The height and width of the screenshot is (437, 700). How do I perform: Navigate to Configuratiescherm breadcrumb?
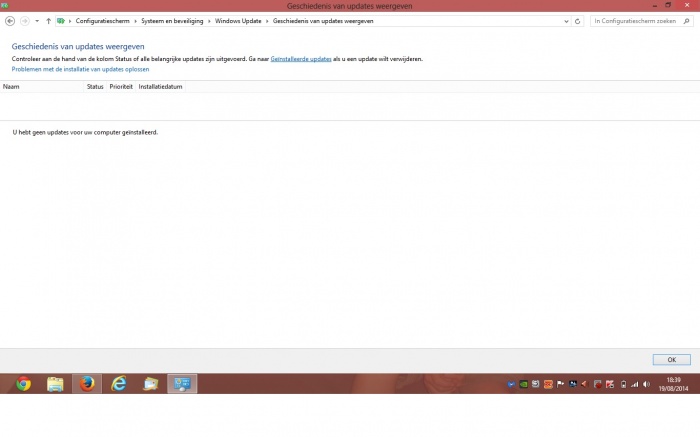point(103,21)
